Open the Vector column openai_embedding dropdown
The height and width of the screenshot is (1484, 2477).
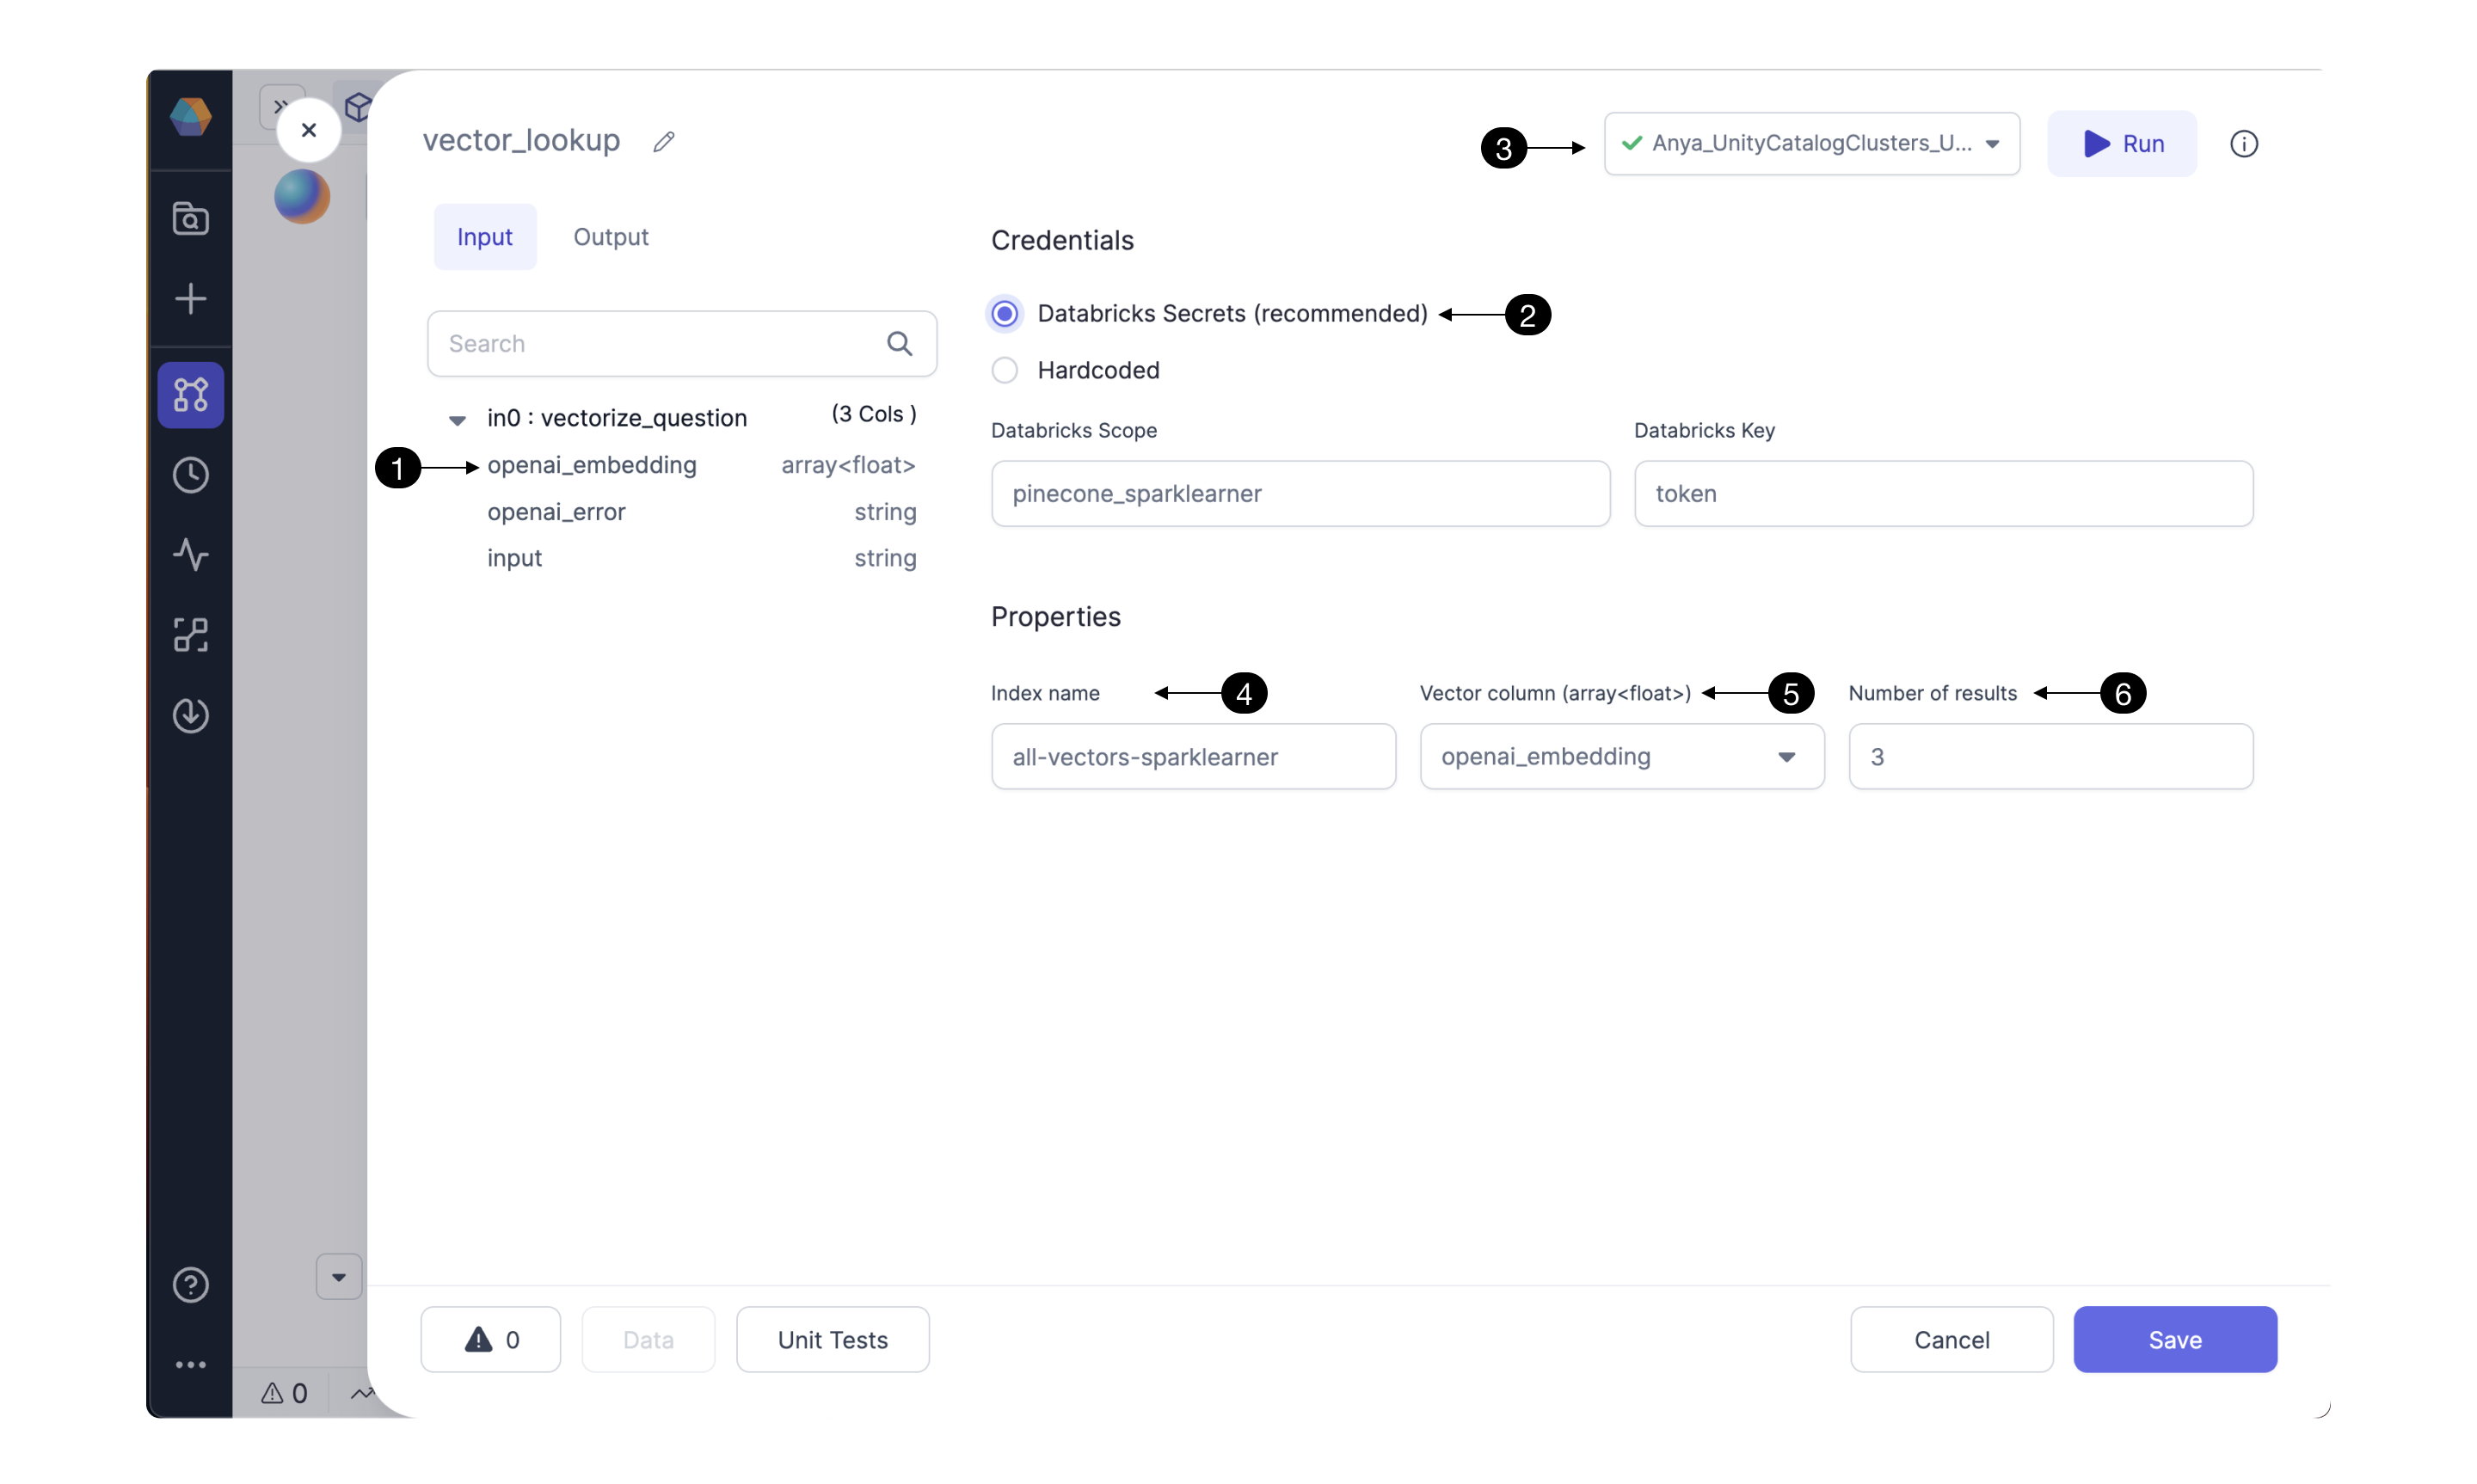point(1621,757)
